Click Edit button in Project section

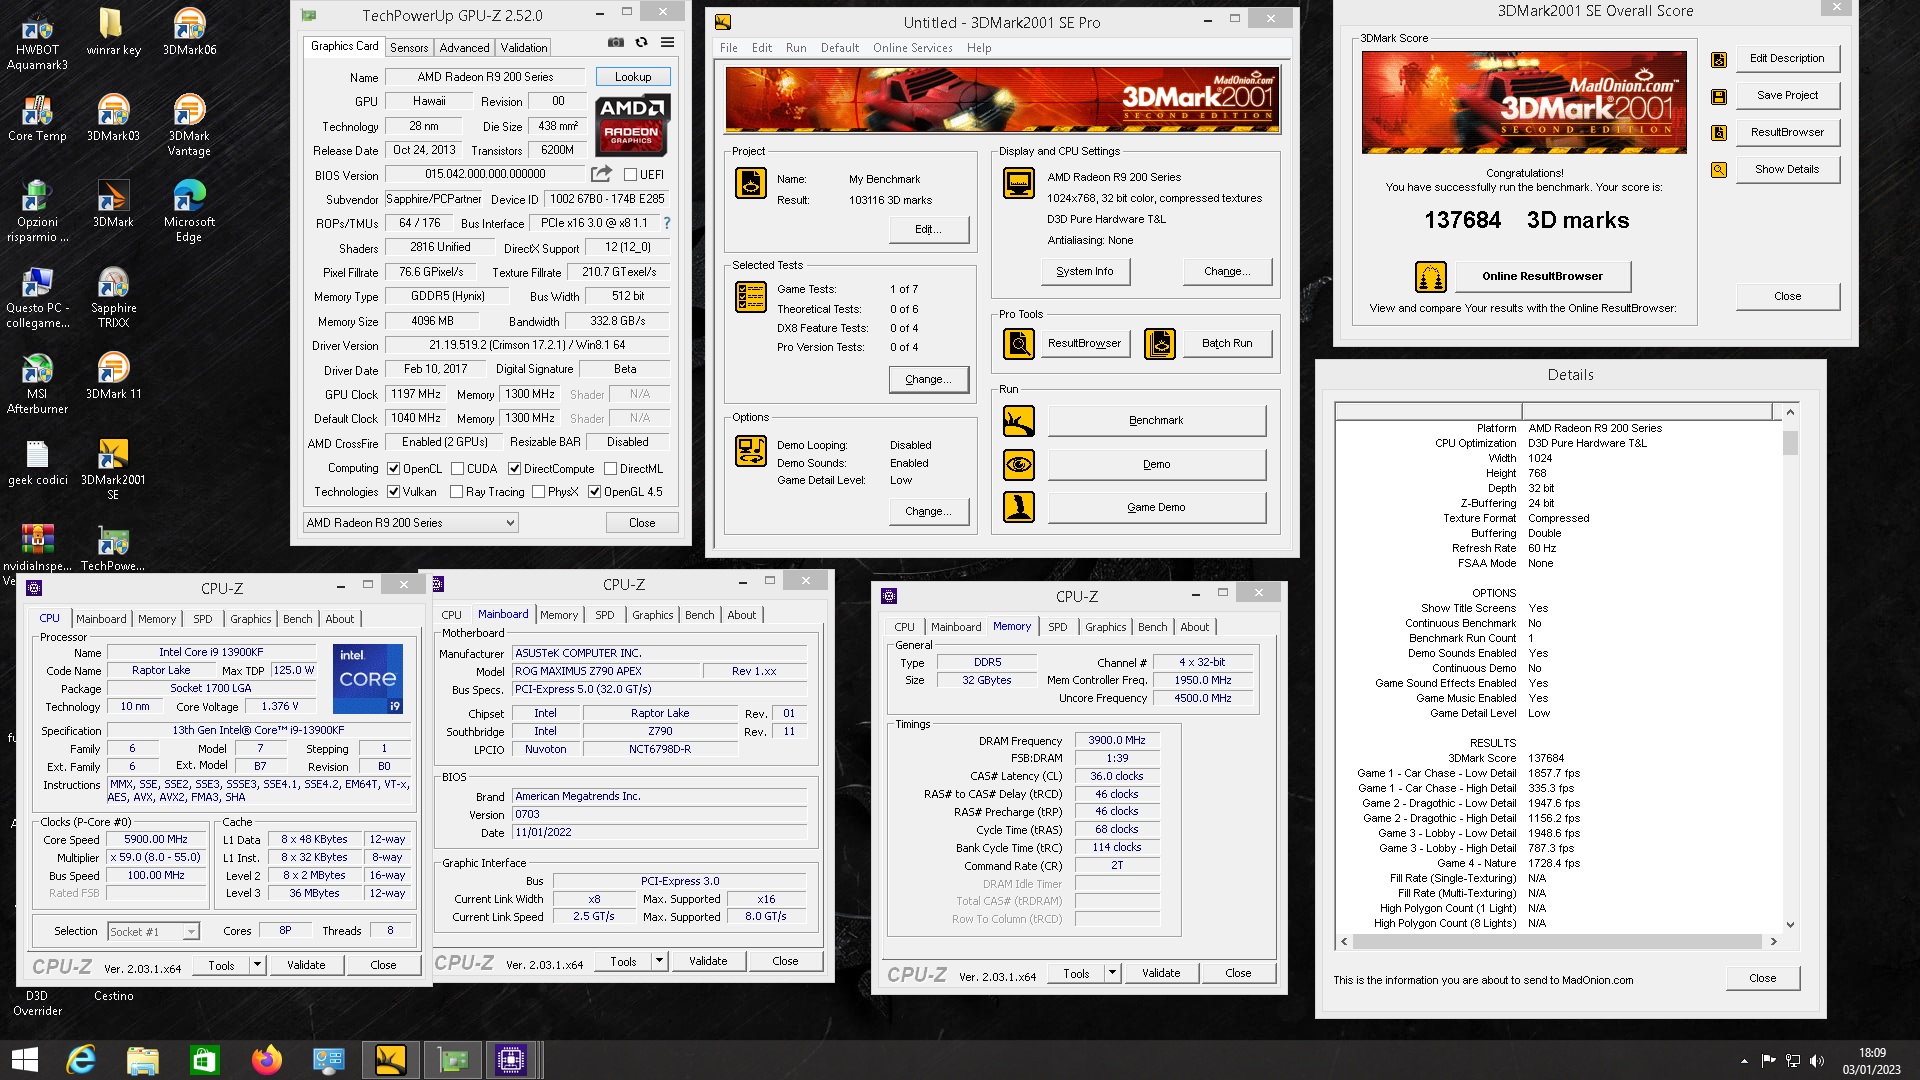(x=928, y=230)
